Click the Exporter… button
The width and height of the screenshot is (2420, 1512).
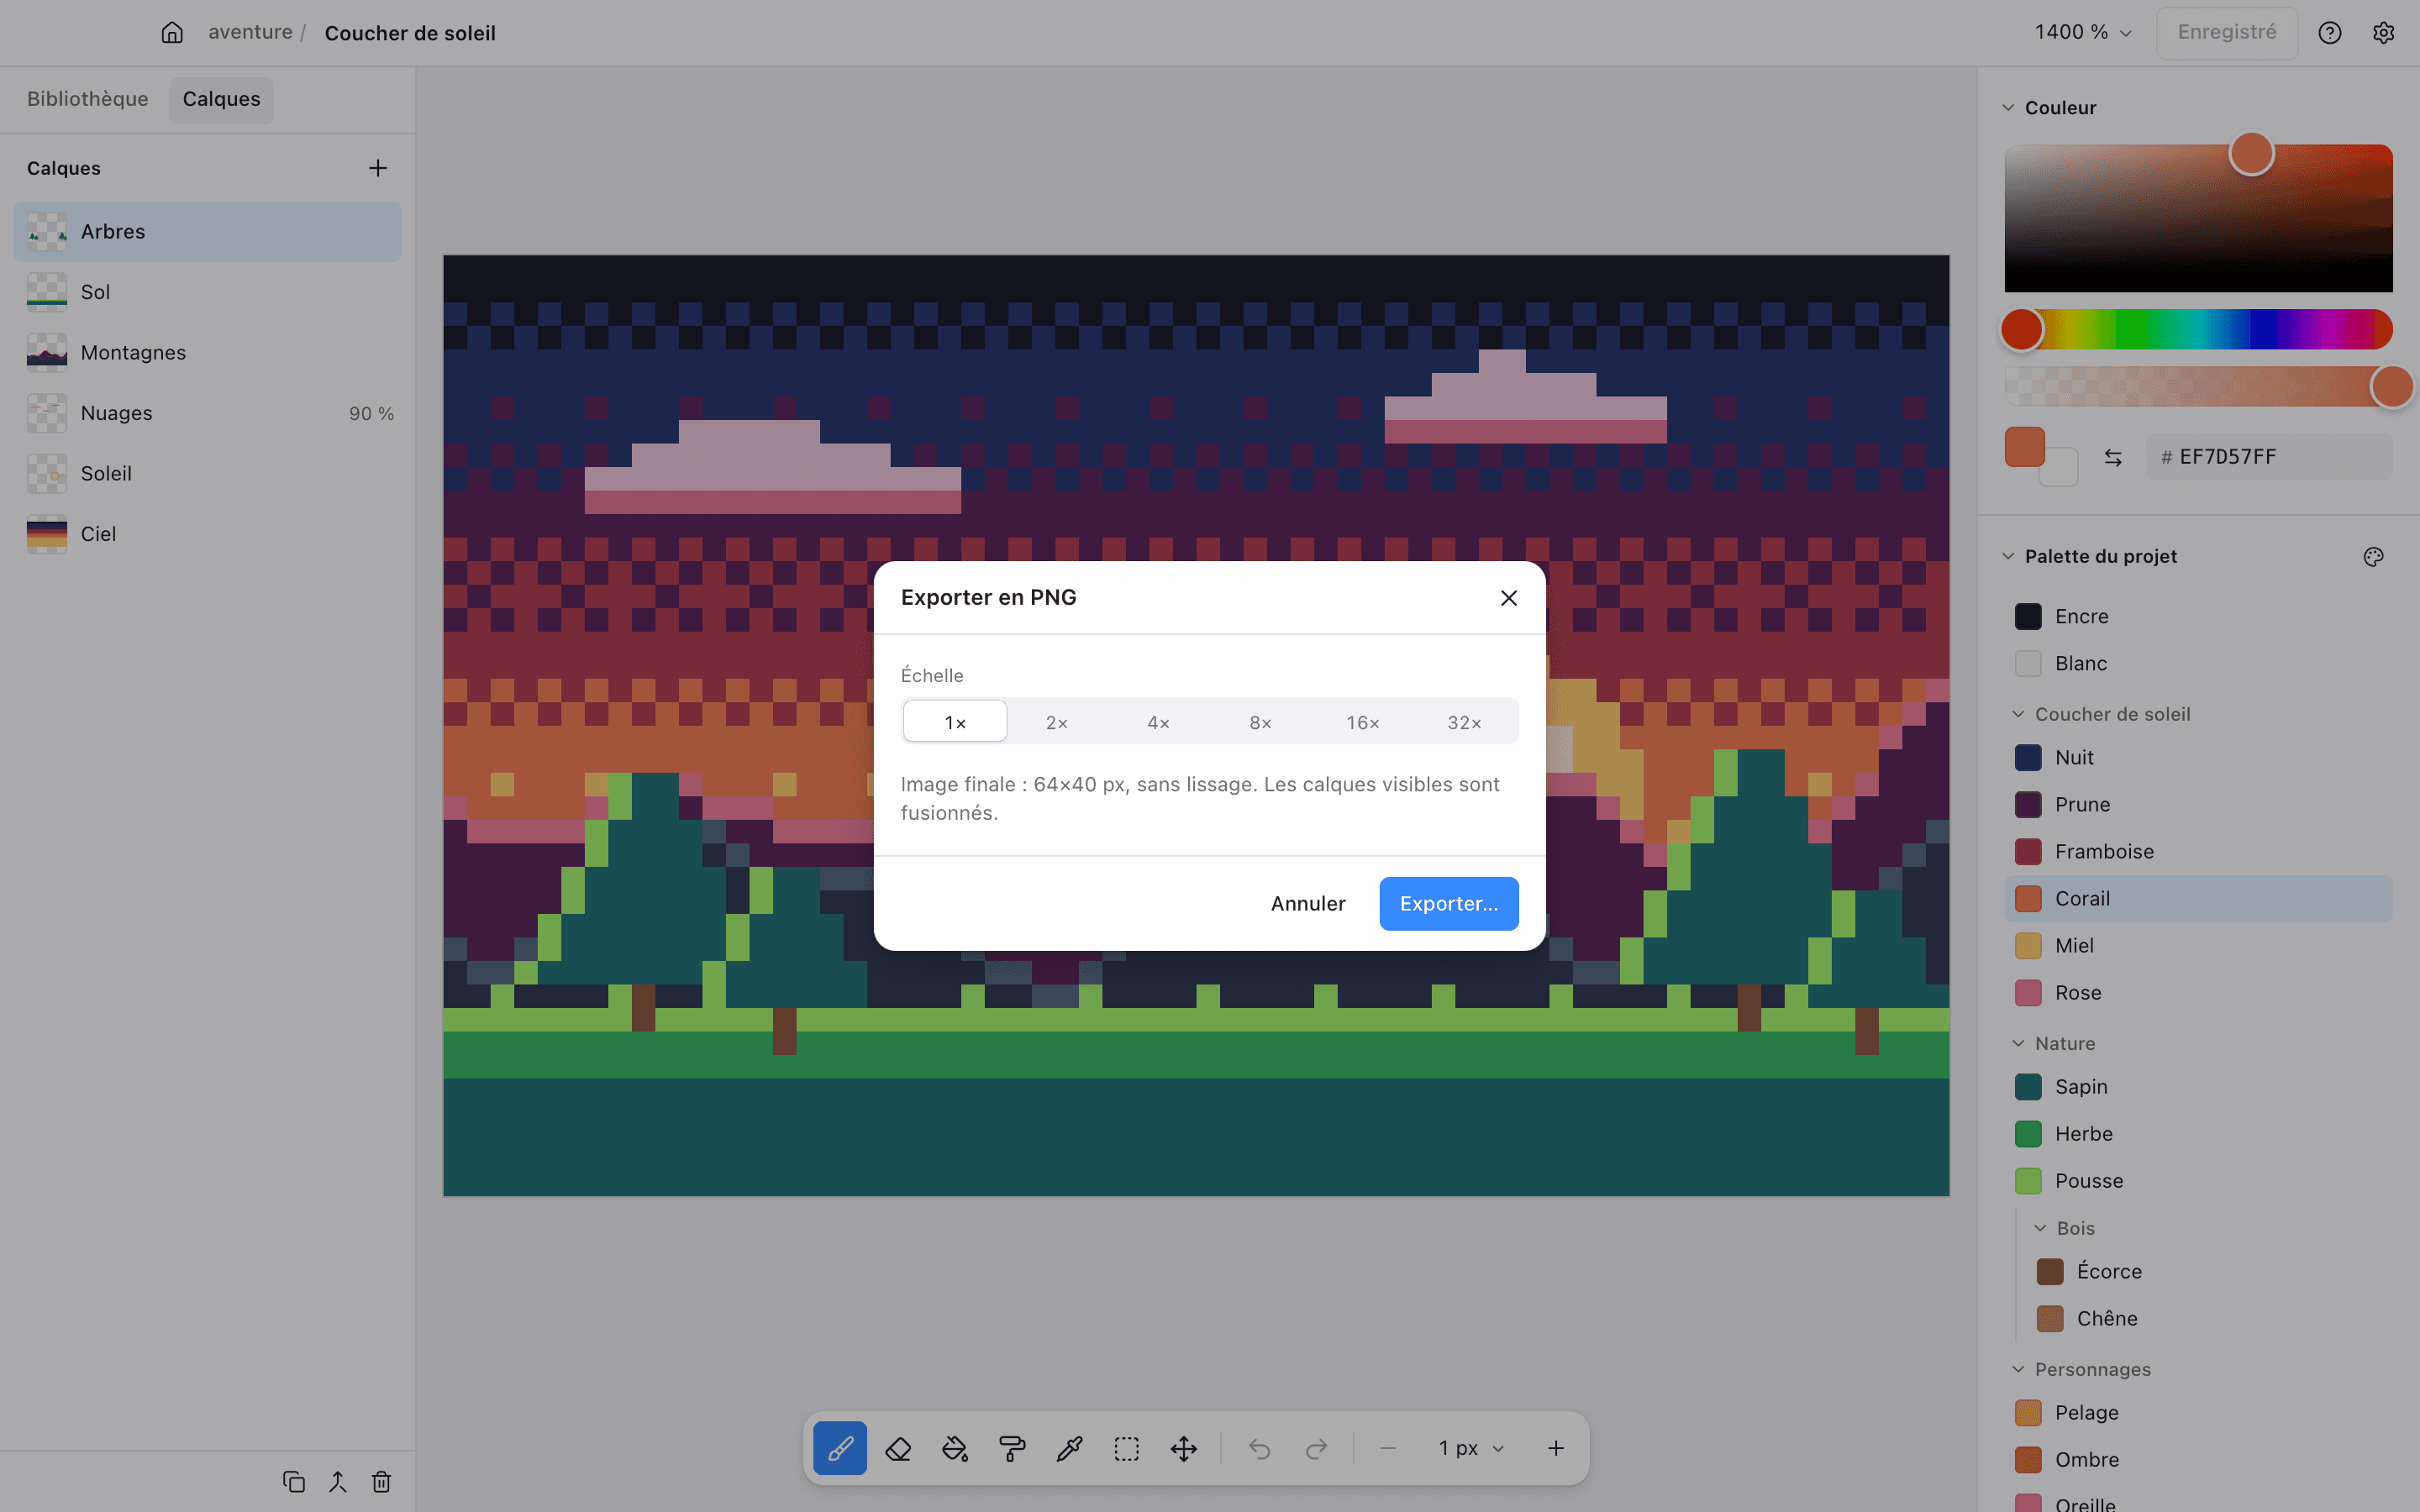coord(1449,903)
